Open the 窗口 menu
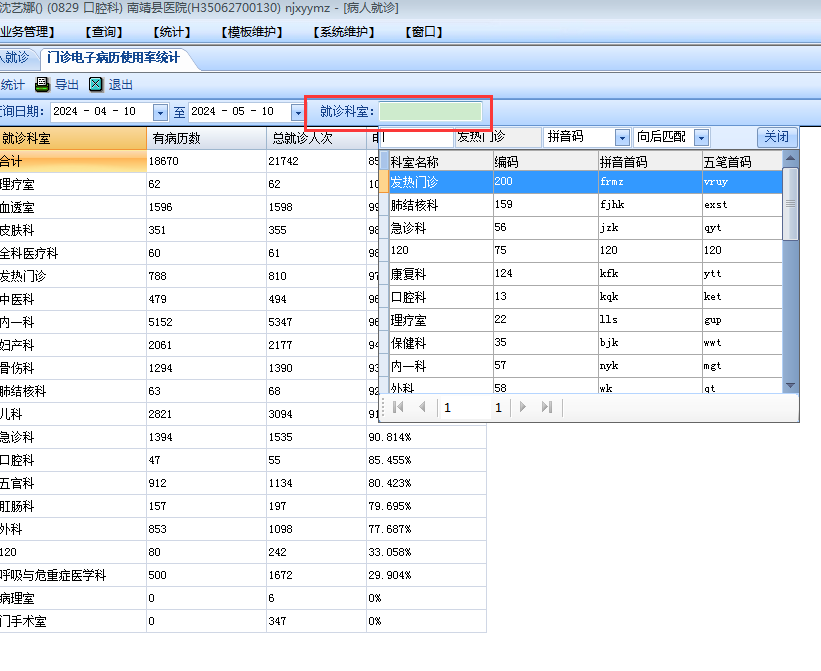The width and height of the screenshot is (821, 671). [424, 32]
